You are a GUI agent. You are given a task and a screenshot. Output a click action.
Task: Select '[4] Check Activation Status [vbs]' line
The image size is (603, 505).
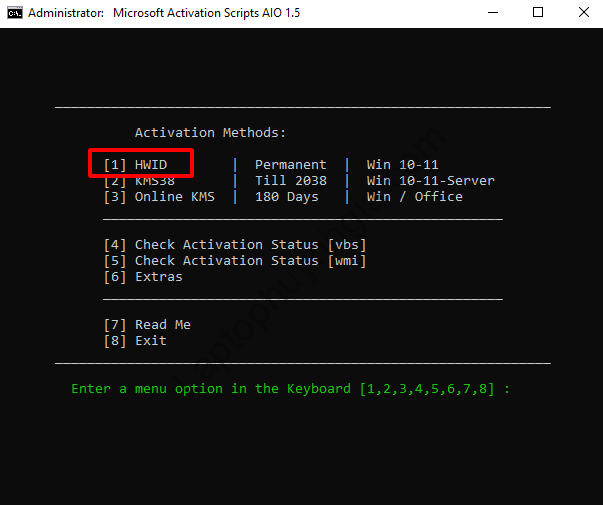235,245
